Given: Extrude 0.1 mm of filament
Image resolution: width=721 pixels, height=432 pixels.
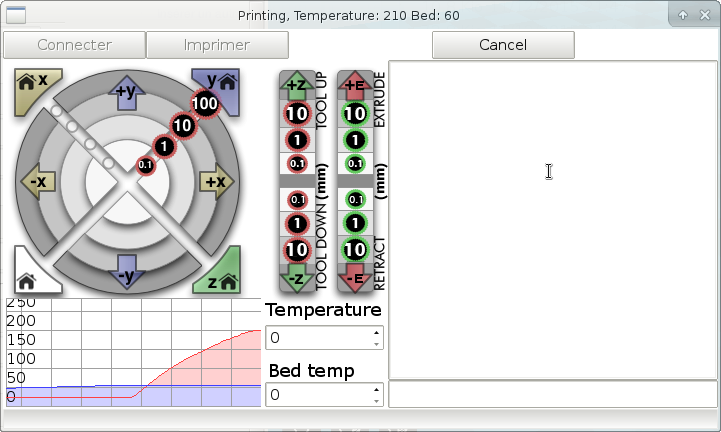Looking at the screenshot, I should tap(355, 163).
